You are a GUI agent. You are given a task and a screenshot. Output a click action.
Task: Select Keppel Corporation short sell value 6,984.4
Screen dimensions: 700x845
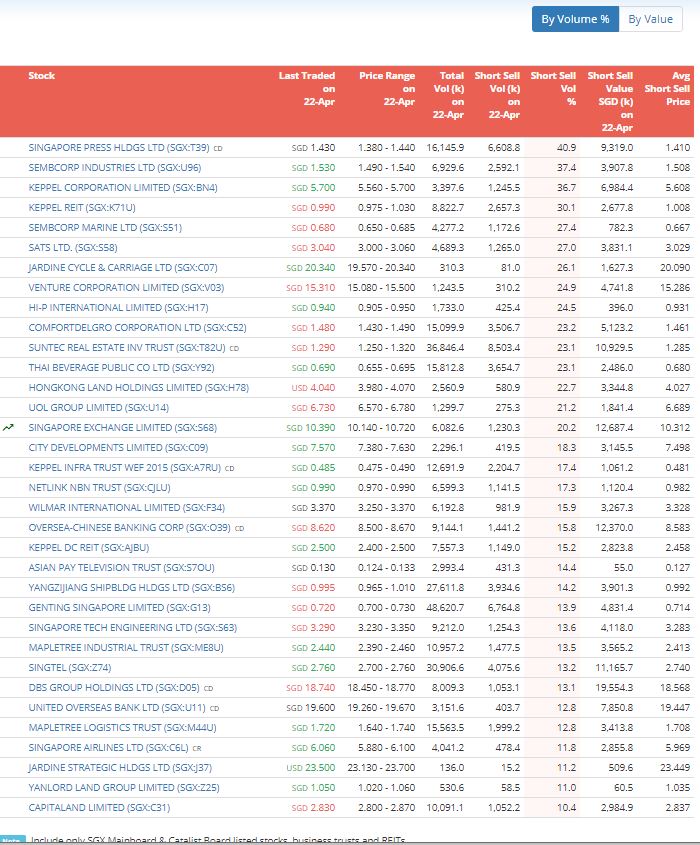coord(617,188)
